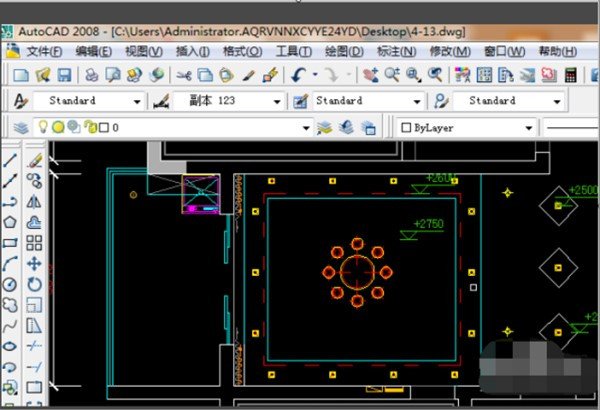Click the Undo arrow icon
This screenshot has width=600, height=410.
299,75
